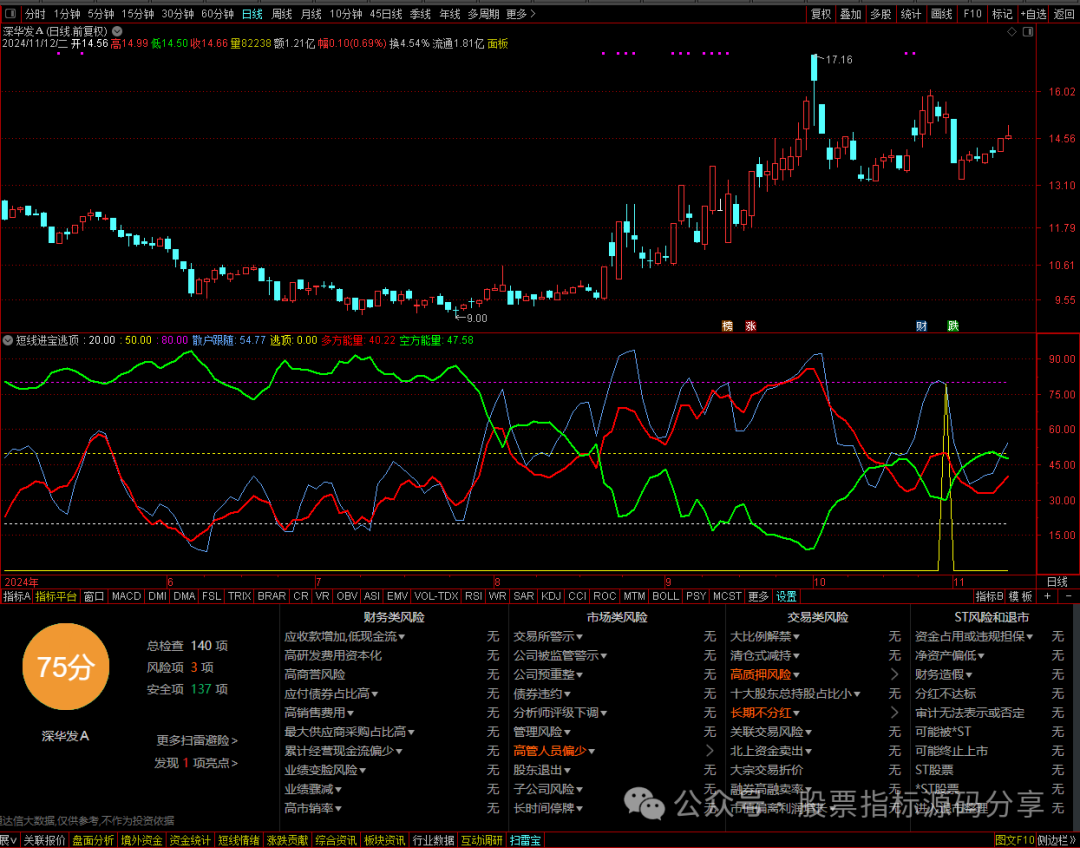
Task: Open the 关联报价 bottom tab
Action: coord(44,840)
